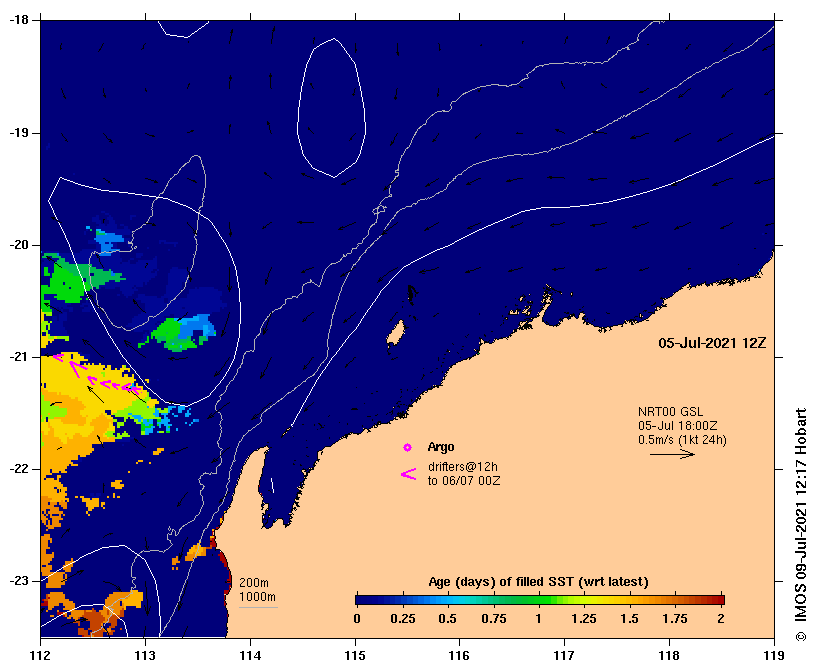This screenshot has width=818, height=672.
Task: Click the '200m' depth contour label
Action: point(254,583)
